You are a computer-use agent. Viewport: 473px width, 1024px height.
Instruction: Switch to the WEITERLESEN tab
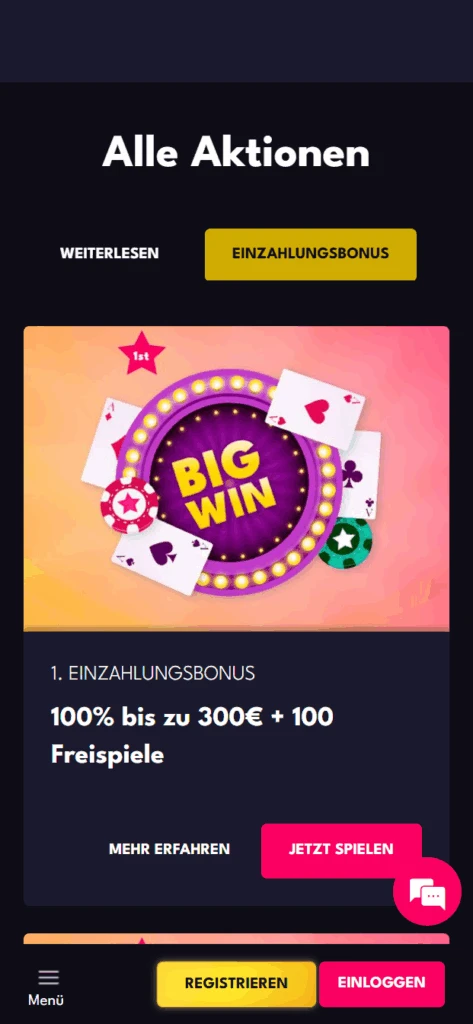coord(109,253)
